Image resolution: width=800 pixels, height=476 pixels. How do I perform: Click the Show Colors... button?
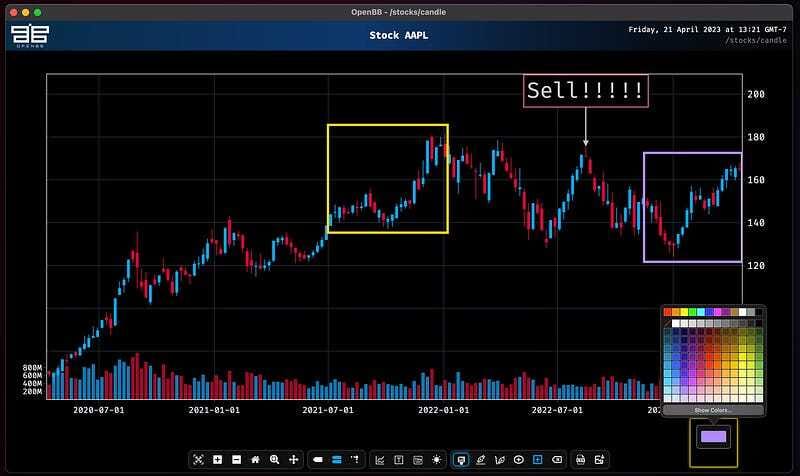[713, 410]
